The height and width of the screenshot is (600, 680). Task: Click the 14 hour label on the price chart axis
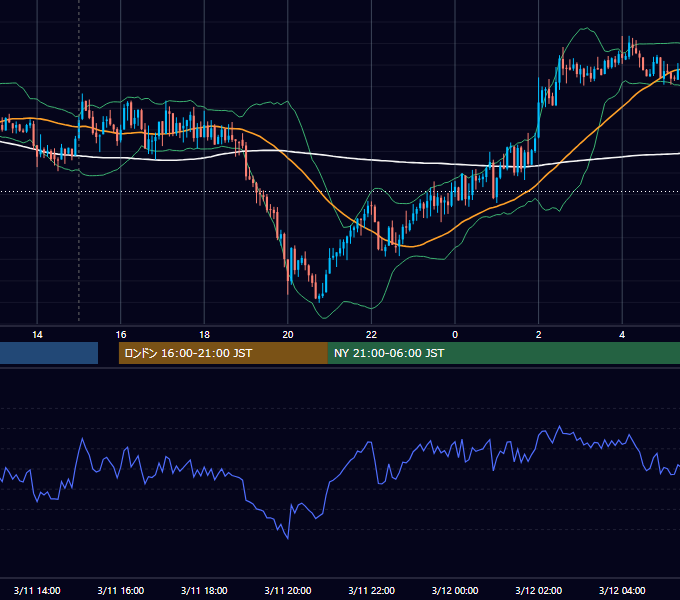[37, 335]
